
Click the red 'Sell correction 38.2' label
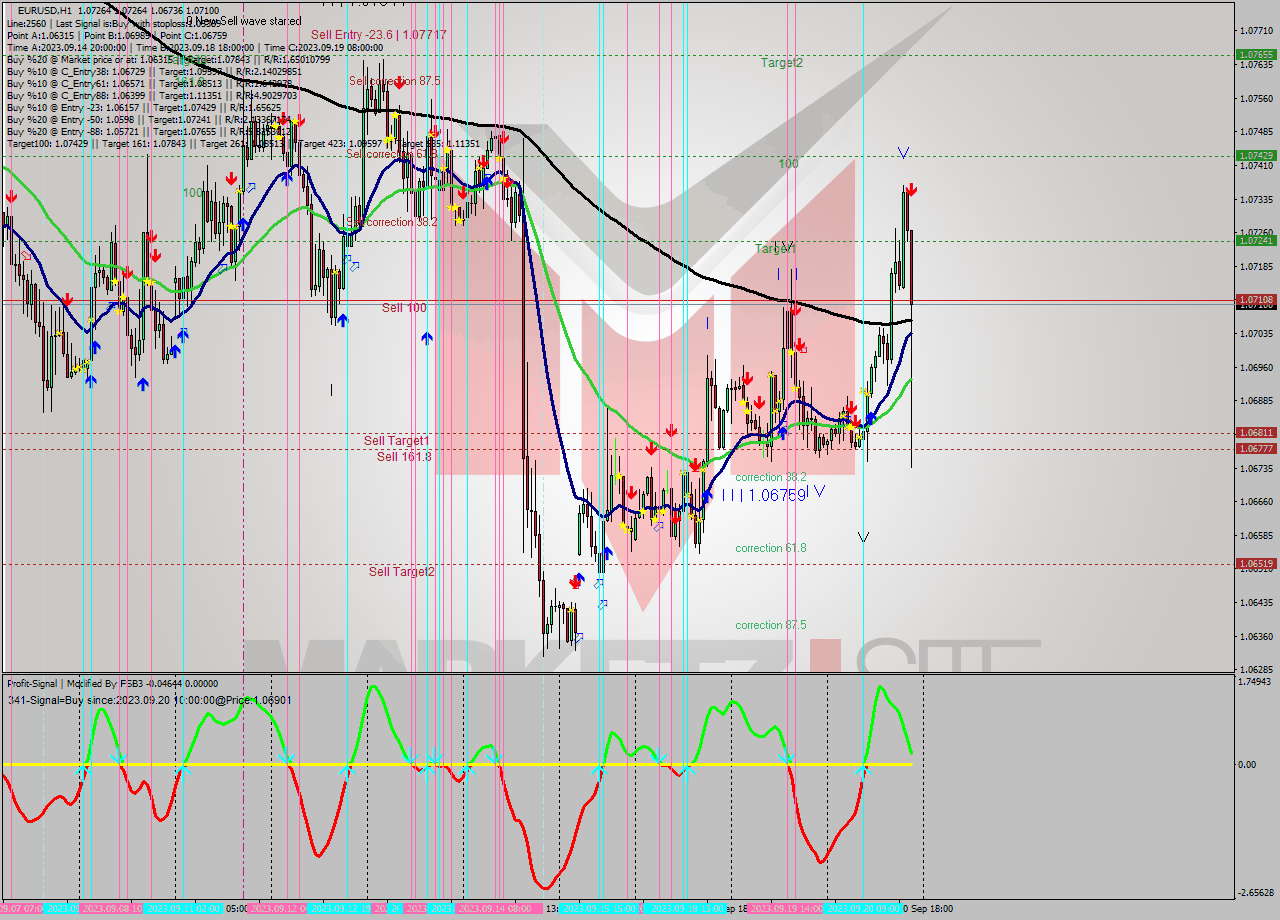tap(392, 222)
